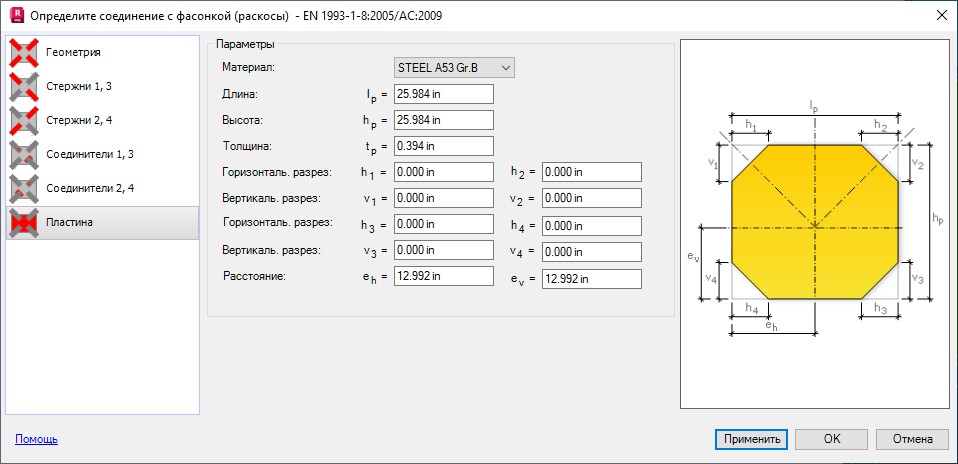Select the Пластина label
Image resolution: width=958 pixels, height=464 pixels.
pos(69,223)
